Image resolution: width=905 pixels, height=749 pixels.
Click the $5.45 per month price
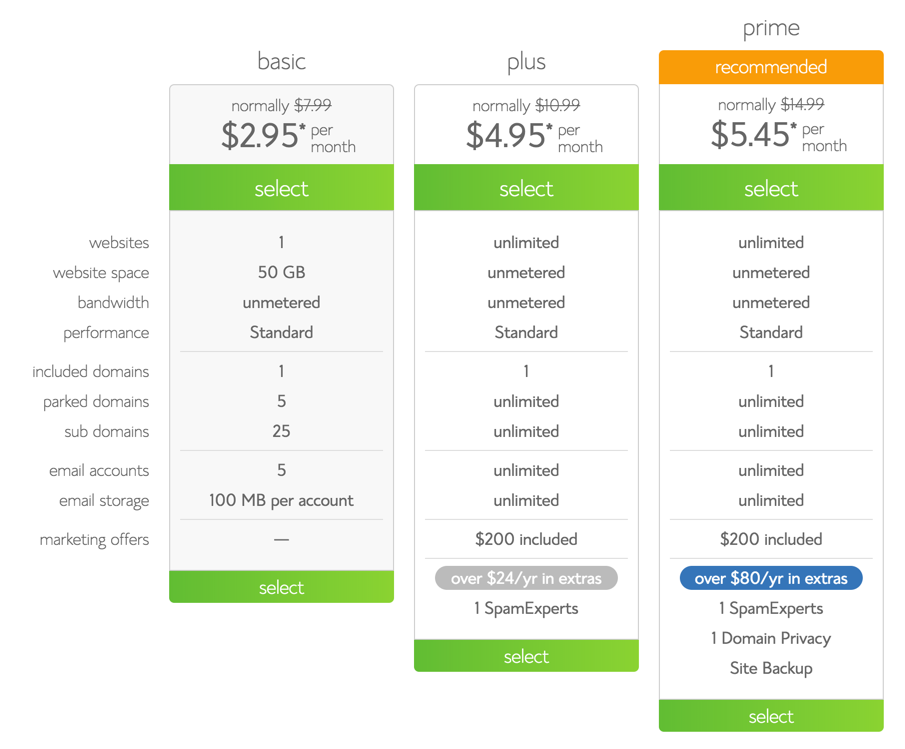tap(752, 135)
